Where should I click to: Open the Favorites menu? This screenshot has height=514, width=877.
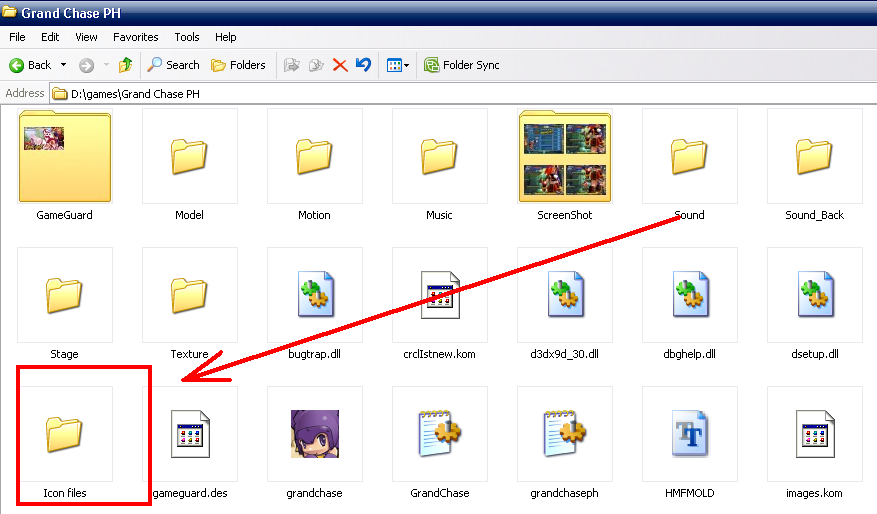point(135,37)
